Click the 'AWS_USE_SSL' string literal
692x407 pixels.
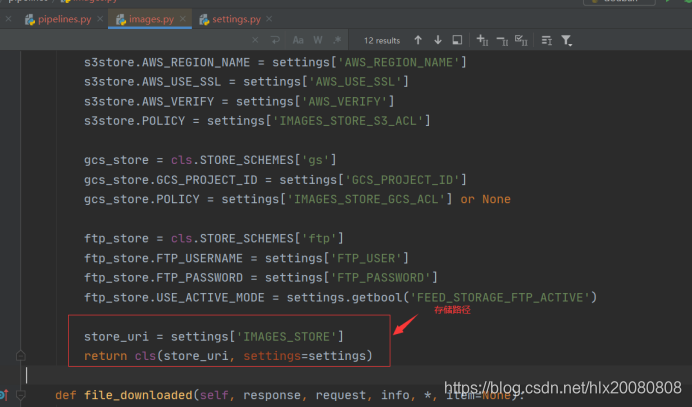(355, 82)
